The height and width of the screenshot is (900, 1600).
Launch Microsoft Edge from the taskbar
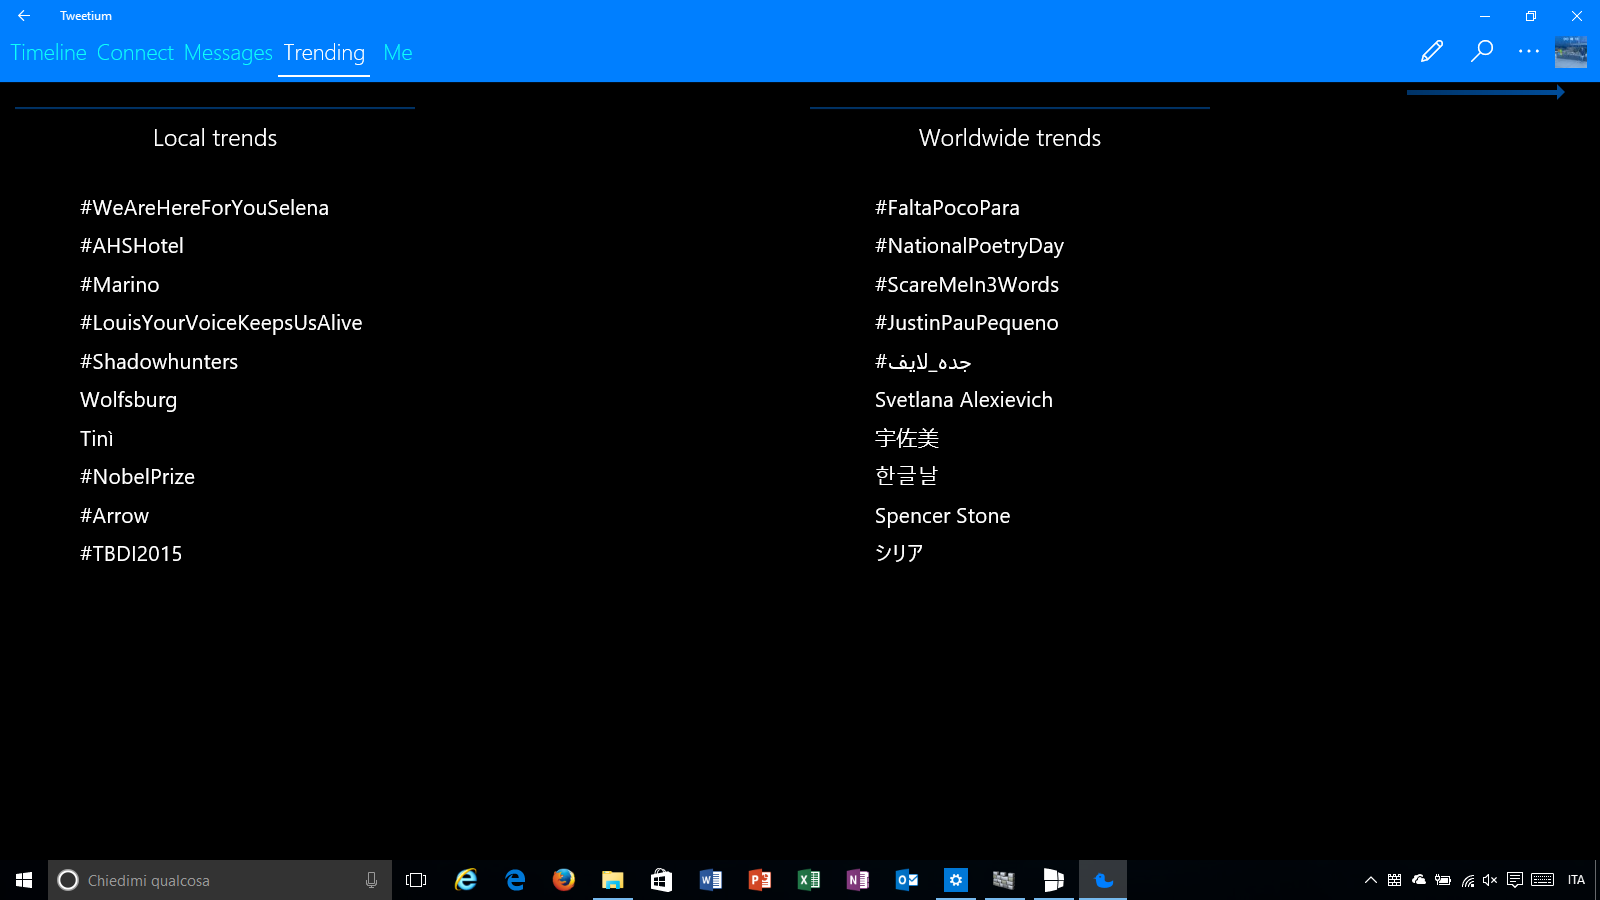(515, 880)
